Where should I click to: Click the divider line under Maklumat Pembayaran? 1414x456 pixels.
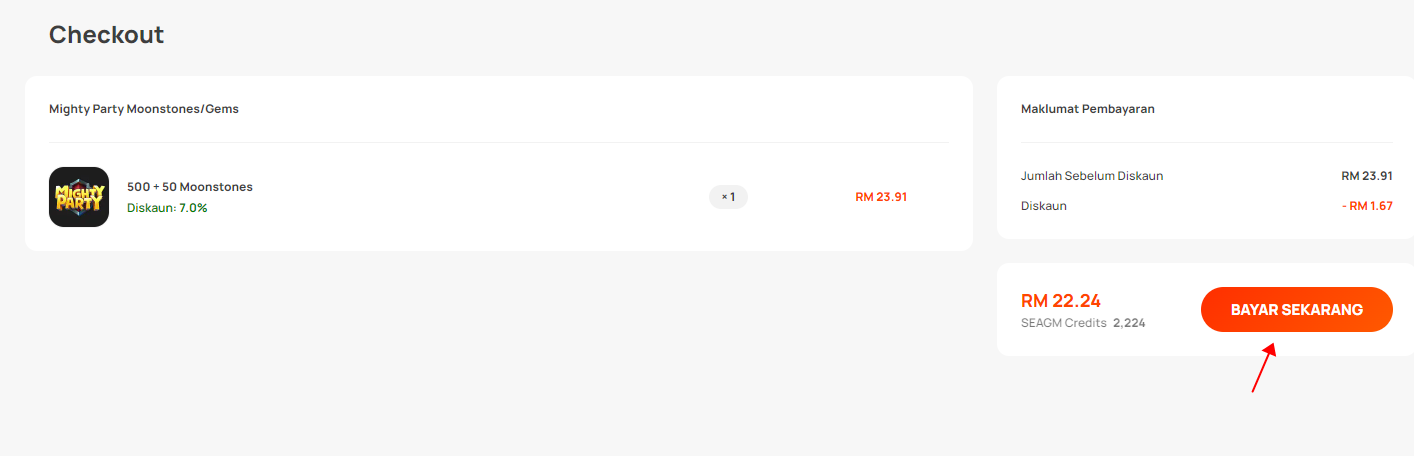(1206, 142)
